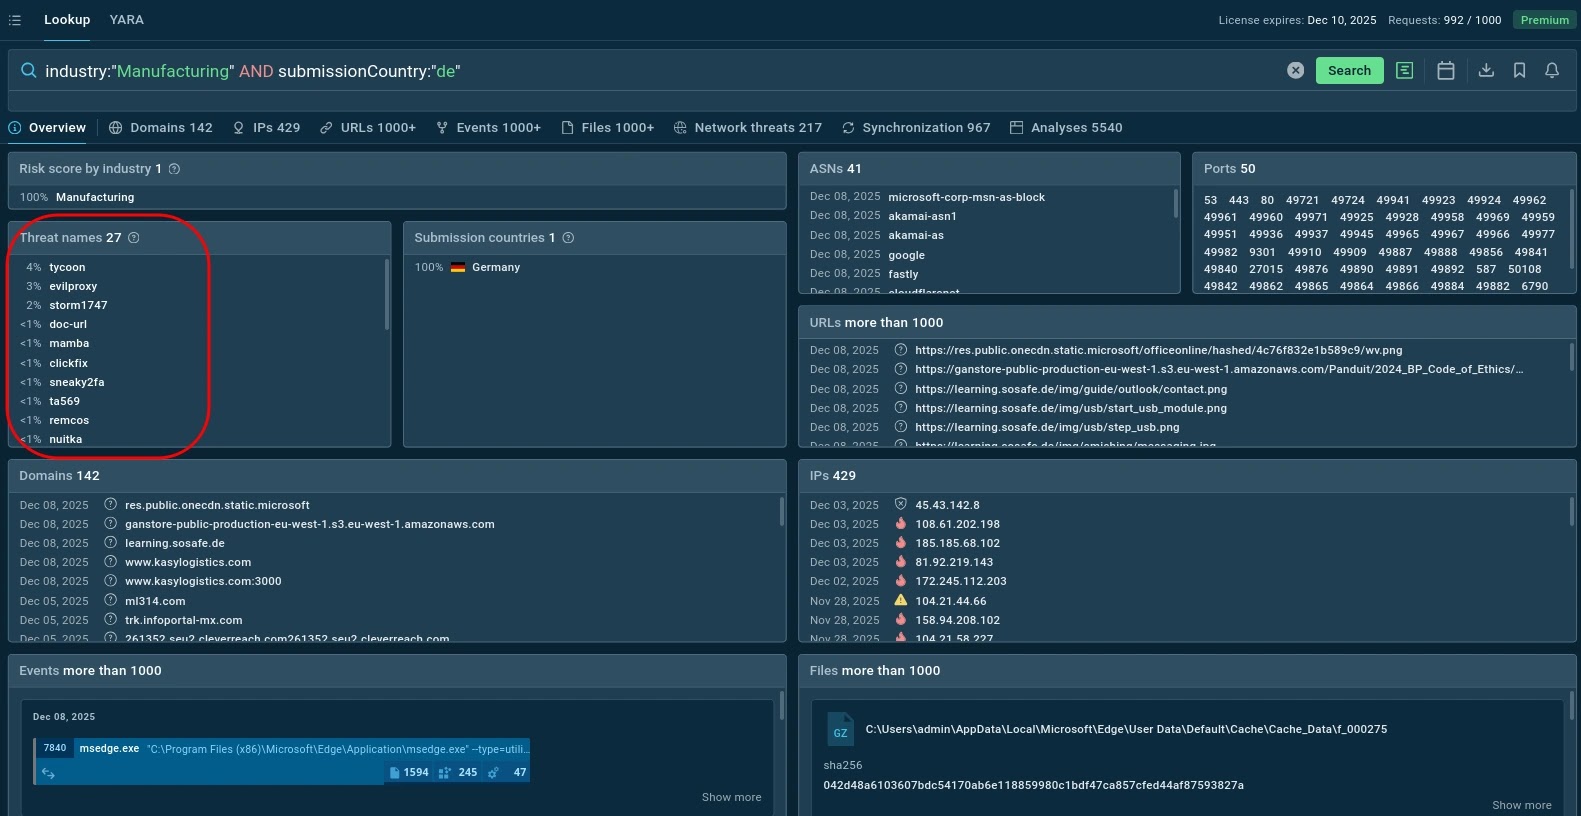Click the notification bell icon
The height and width of the screenshot is (816, 1581).
click(x=1552, y=70)
